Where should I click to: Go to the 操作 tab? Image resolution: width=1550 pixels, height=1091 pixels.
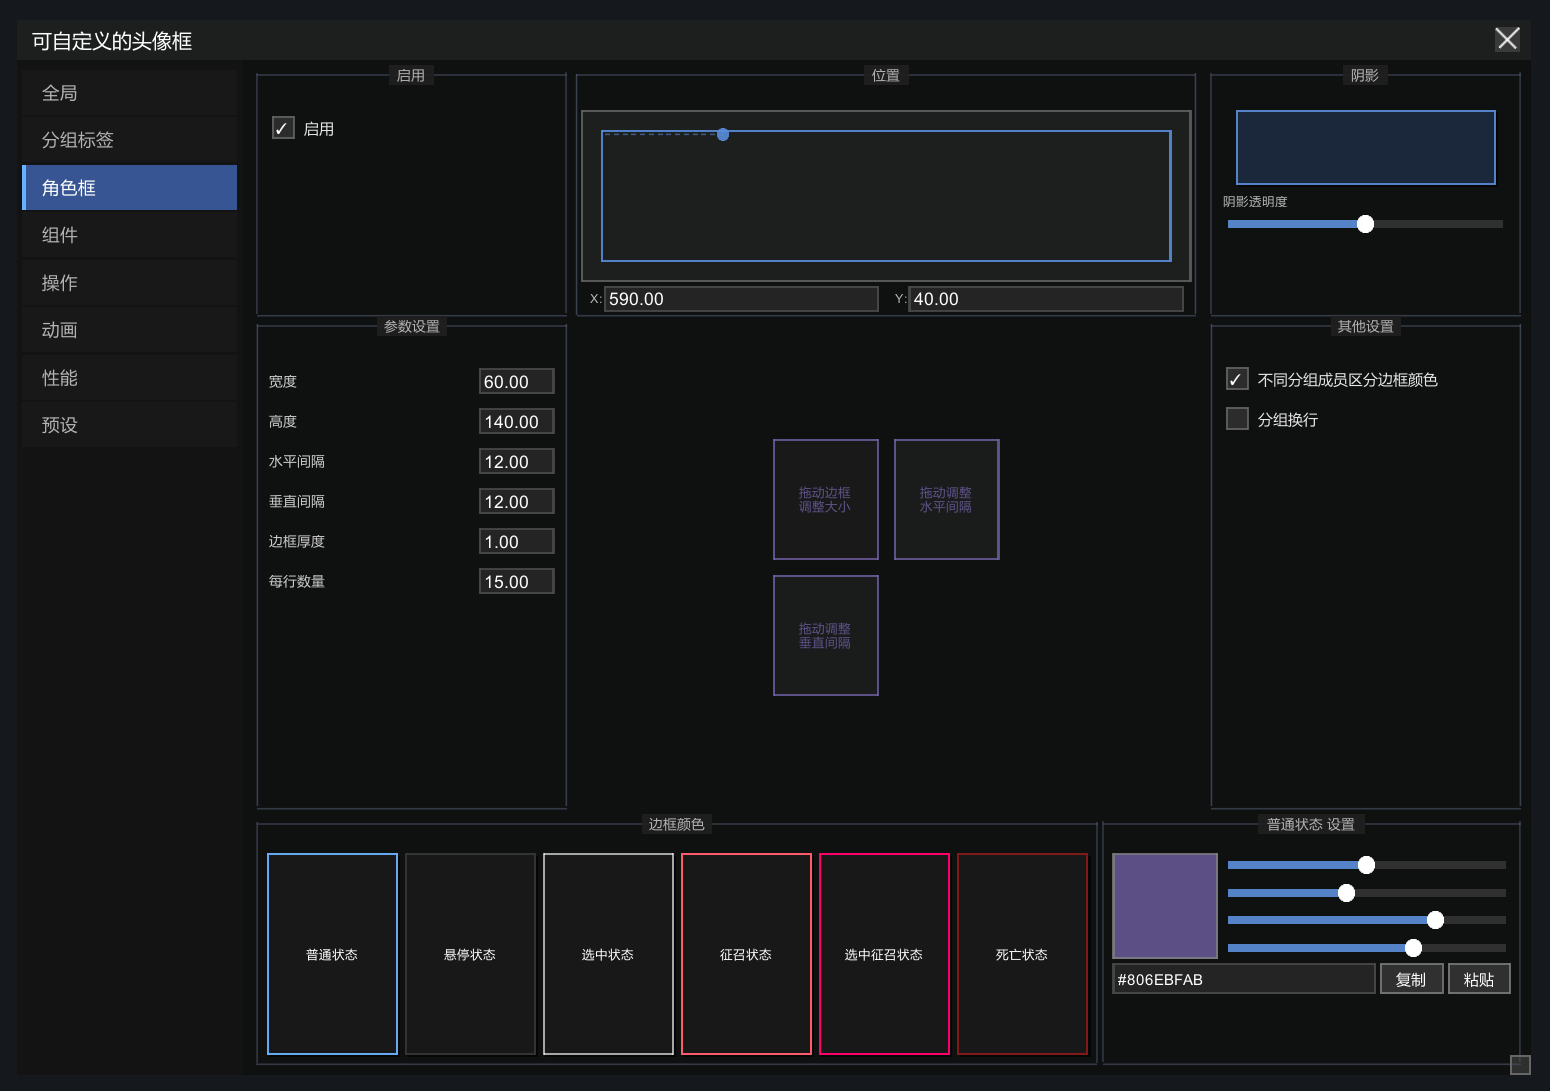129,283
